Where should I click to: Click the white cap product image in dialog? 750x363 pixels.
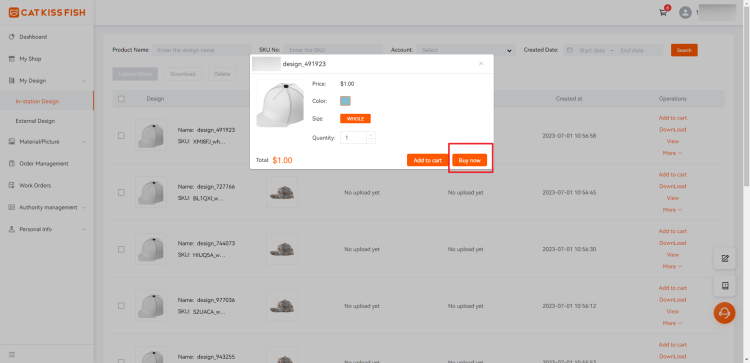click(x=280, y=104)
